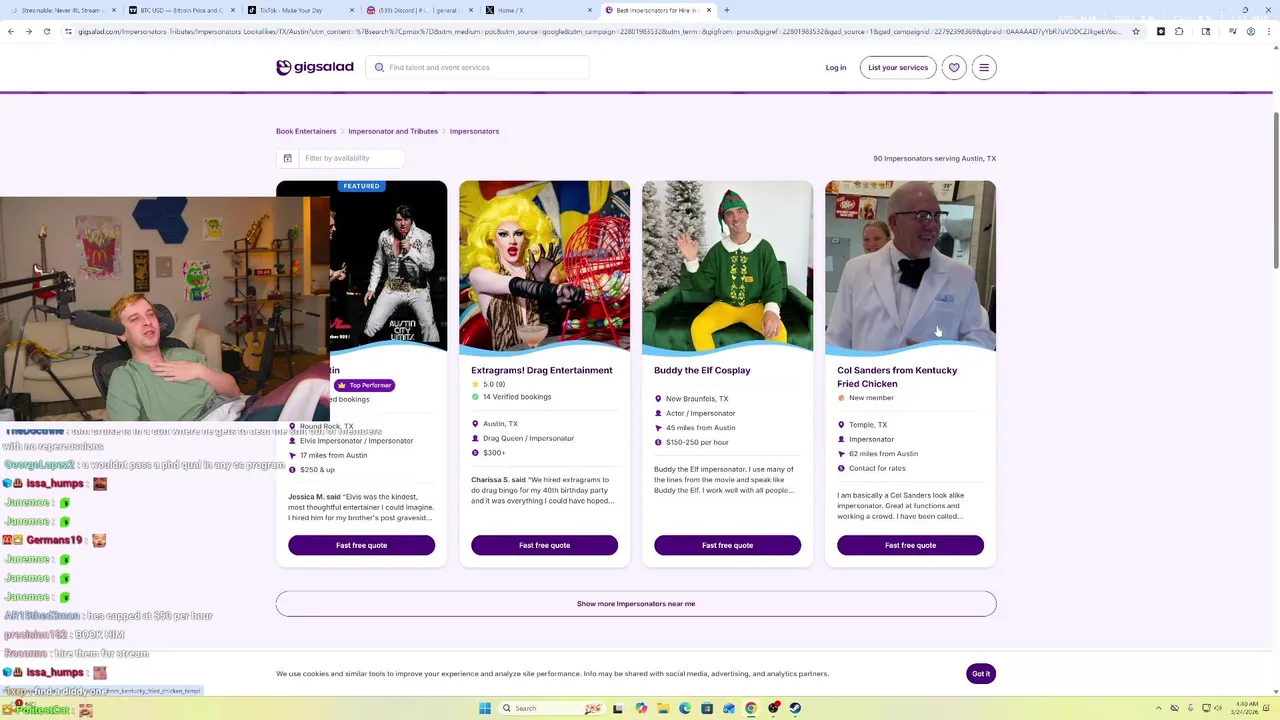
Task: Click the browser address bar URL
Action: click(600, 31)
